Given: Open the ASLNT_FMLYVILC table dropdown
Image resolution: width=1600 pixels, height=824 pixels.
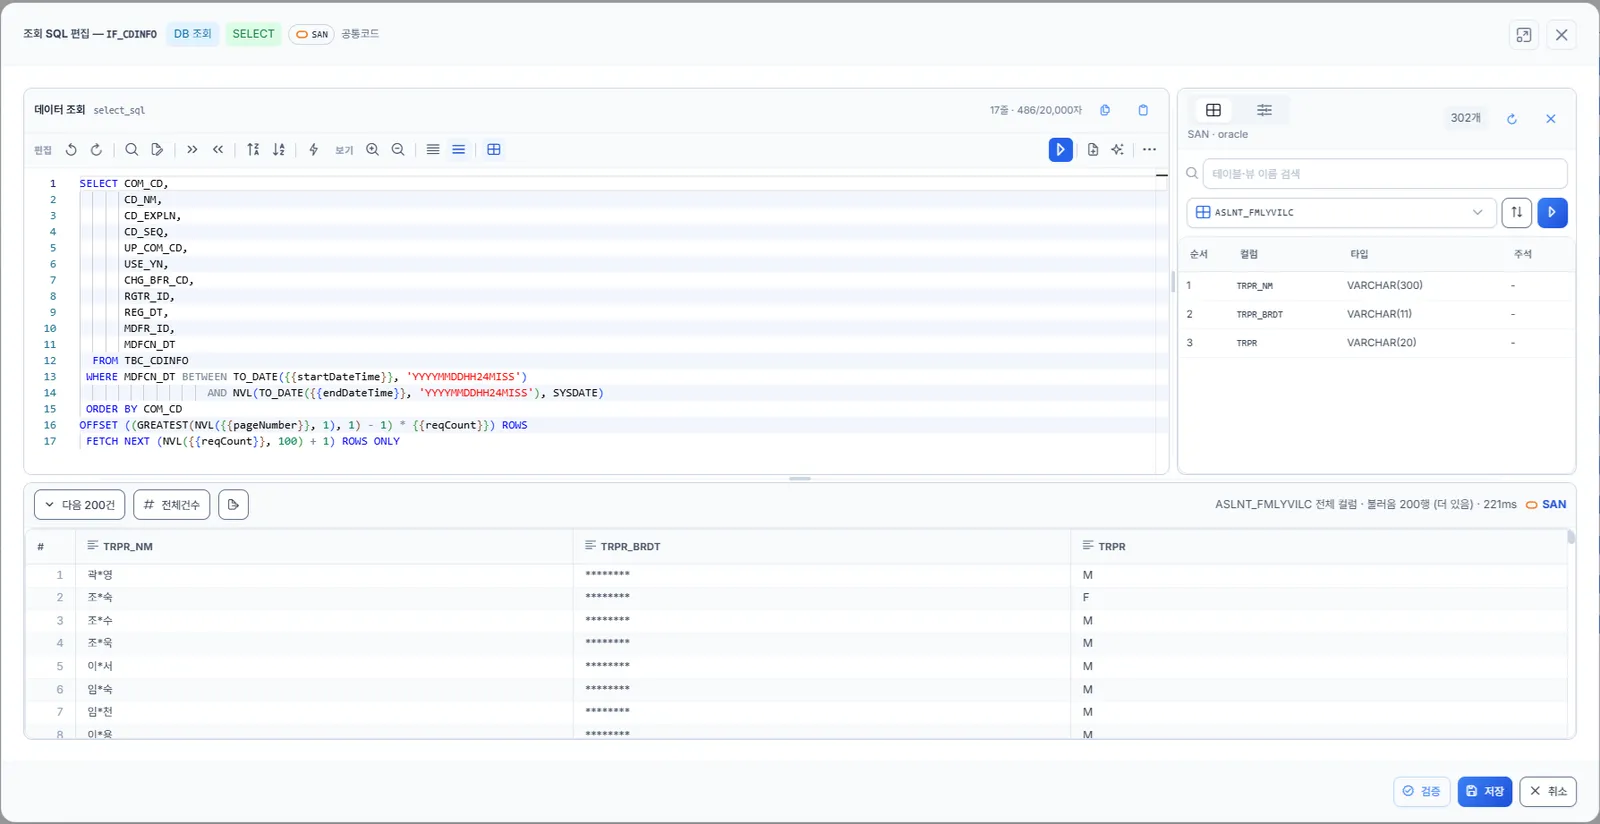Looking at the screenshot, I should tap(1341, 213).
